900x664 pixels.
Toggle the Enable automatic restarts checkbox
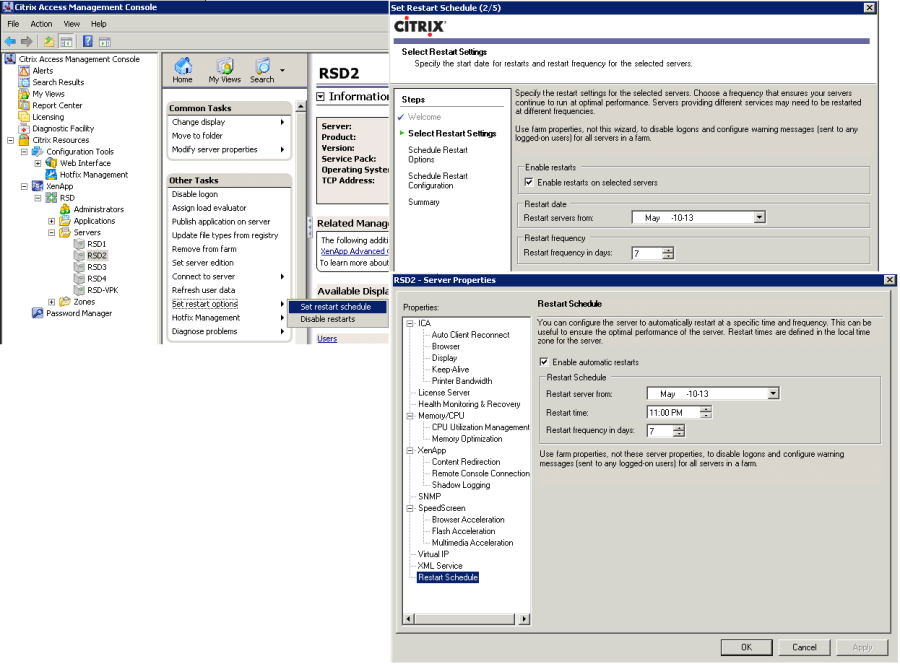click(543, 362)
